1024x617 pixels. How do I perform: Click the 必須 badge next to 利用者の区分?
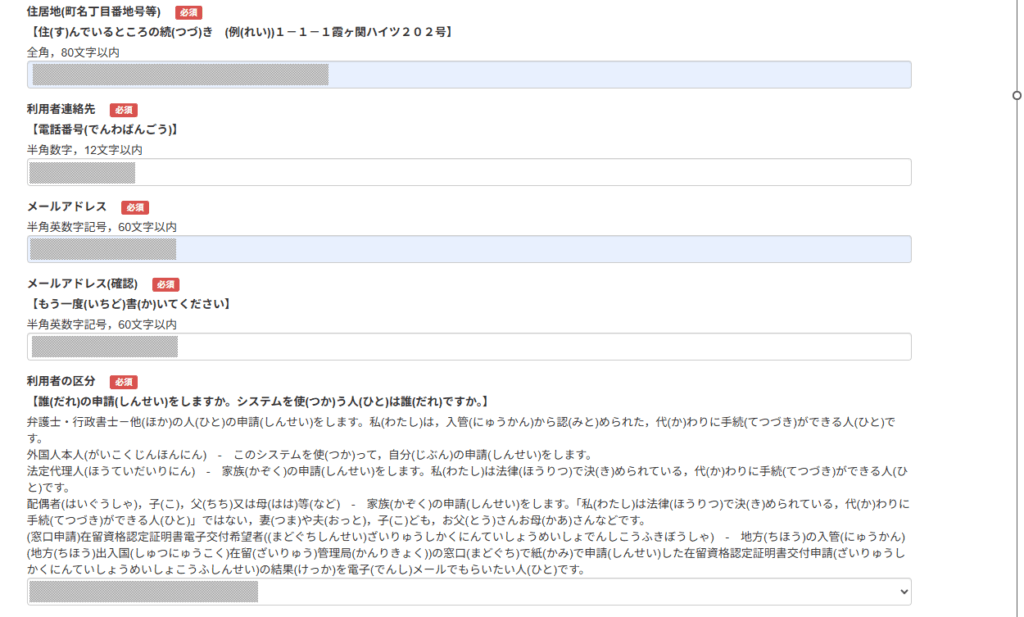click(123, 382)
